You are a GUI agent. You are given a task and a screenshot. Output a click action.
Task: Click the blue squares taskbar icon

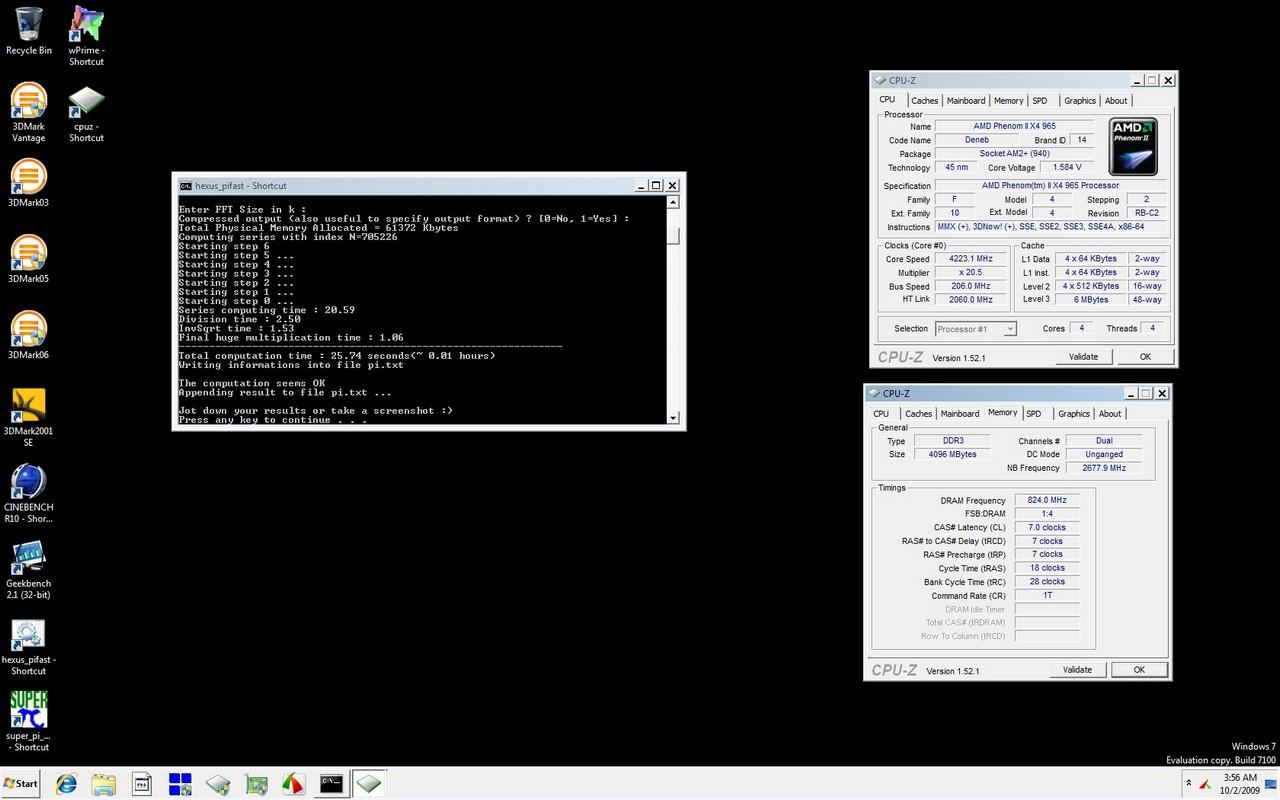[x=180, y=784]
